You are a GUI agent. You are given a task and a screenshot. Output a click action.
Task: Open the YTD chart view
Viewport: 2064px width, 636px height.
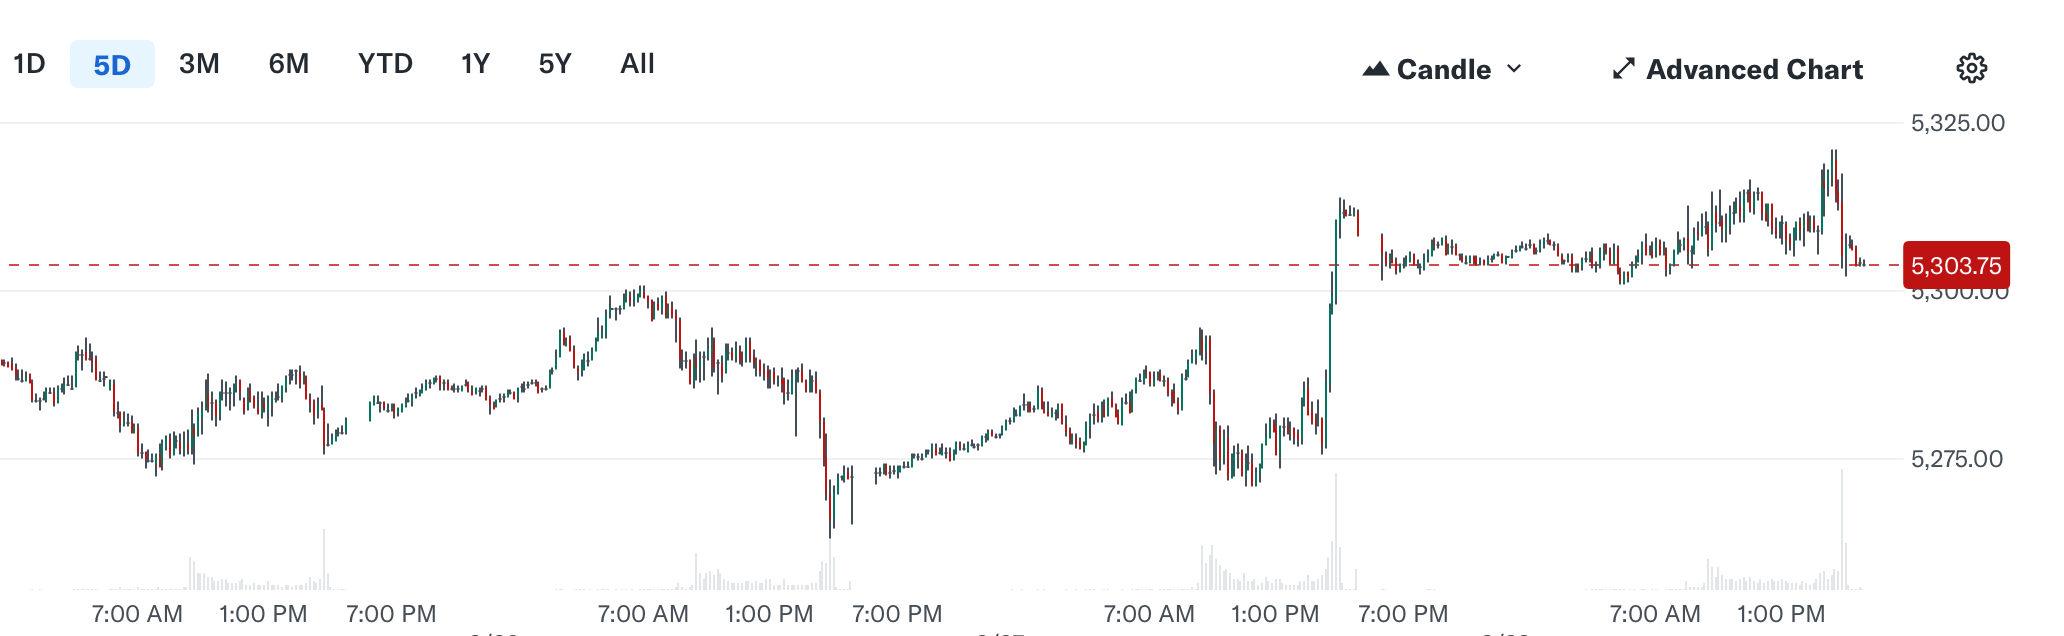point(385,63)
